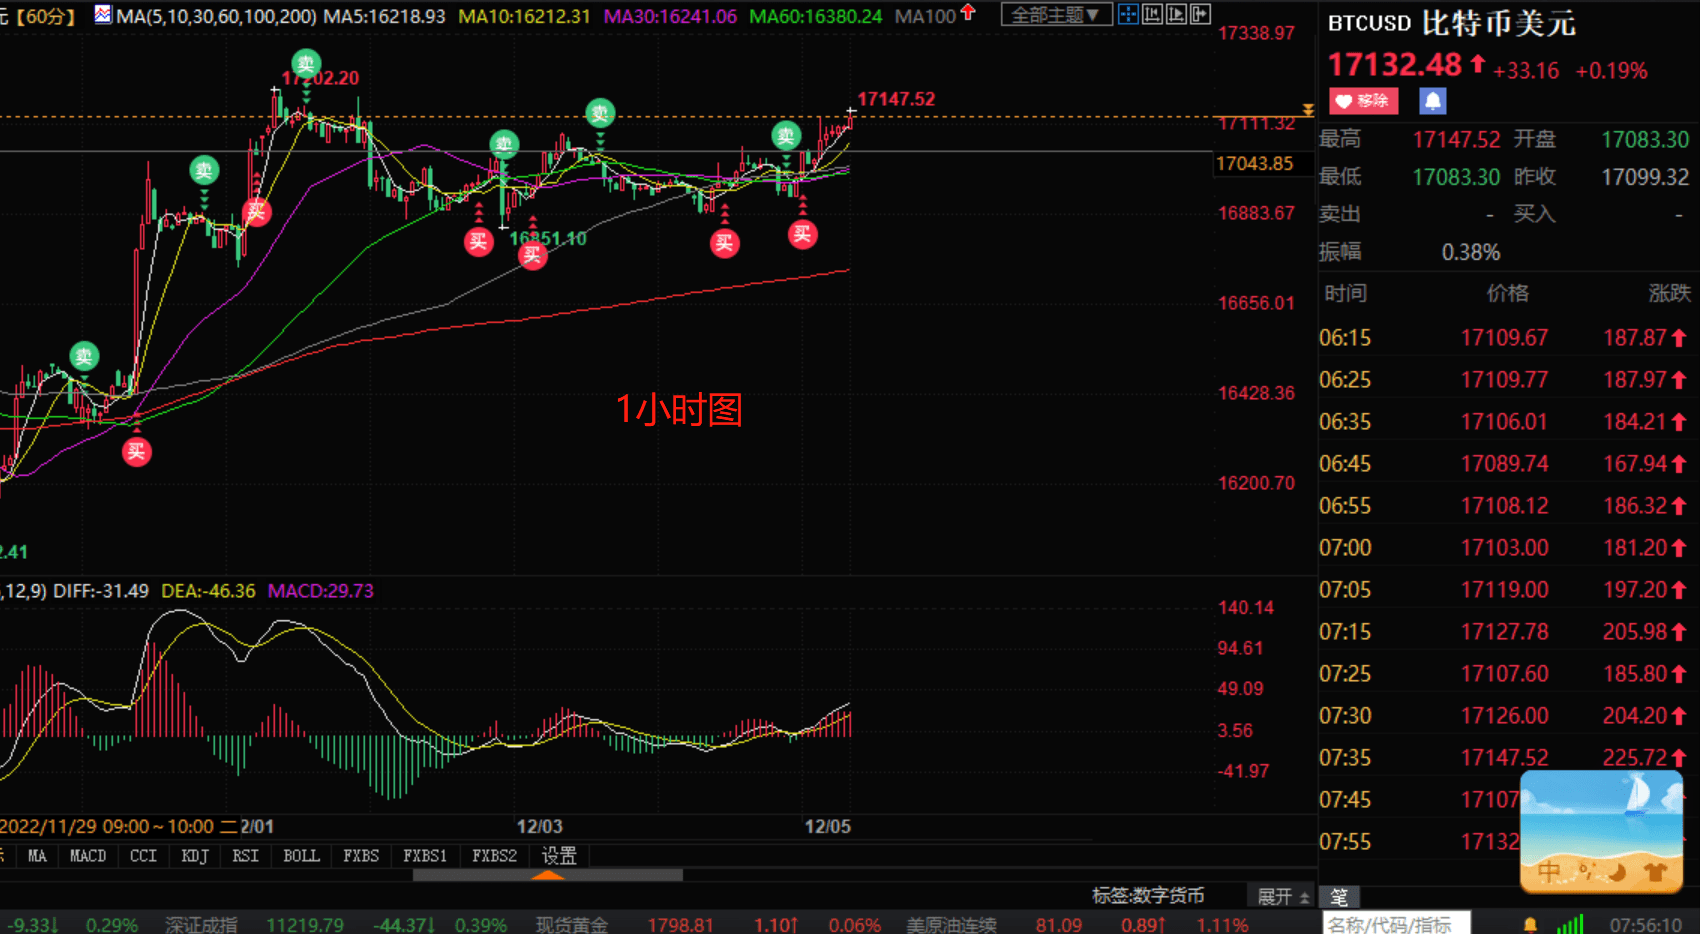The width and height of the screenshot is (1700, 934).
Task: Open indicator 设置 settings
Action: 559,856
